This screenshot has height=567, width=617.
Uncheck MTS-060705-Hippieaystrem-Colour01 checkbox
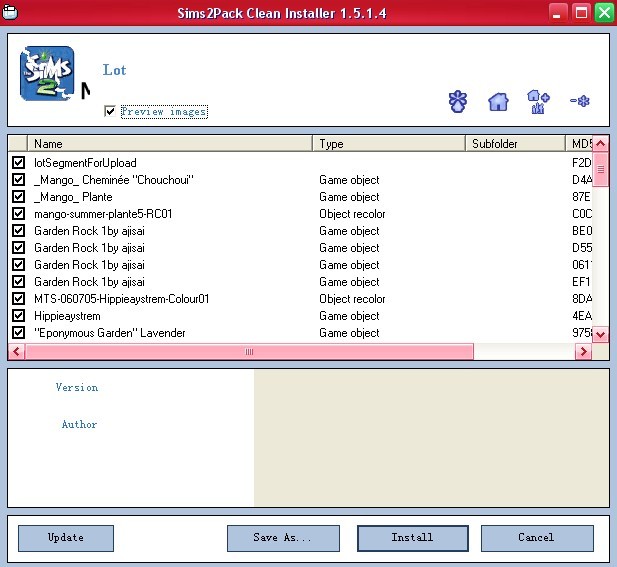click(x=18, y=299)
